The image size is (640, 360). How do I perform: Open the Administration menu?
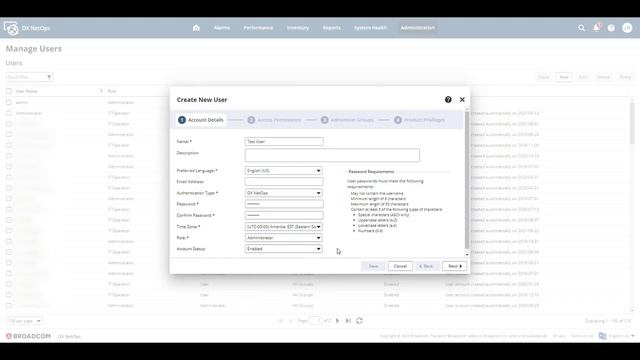click(418, 28)
